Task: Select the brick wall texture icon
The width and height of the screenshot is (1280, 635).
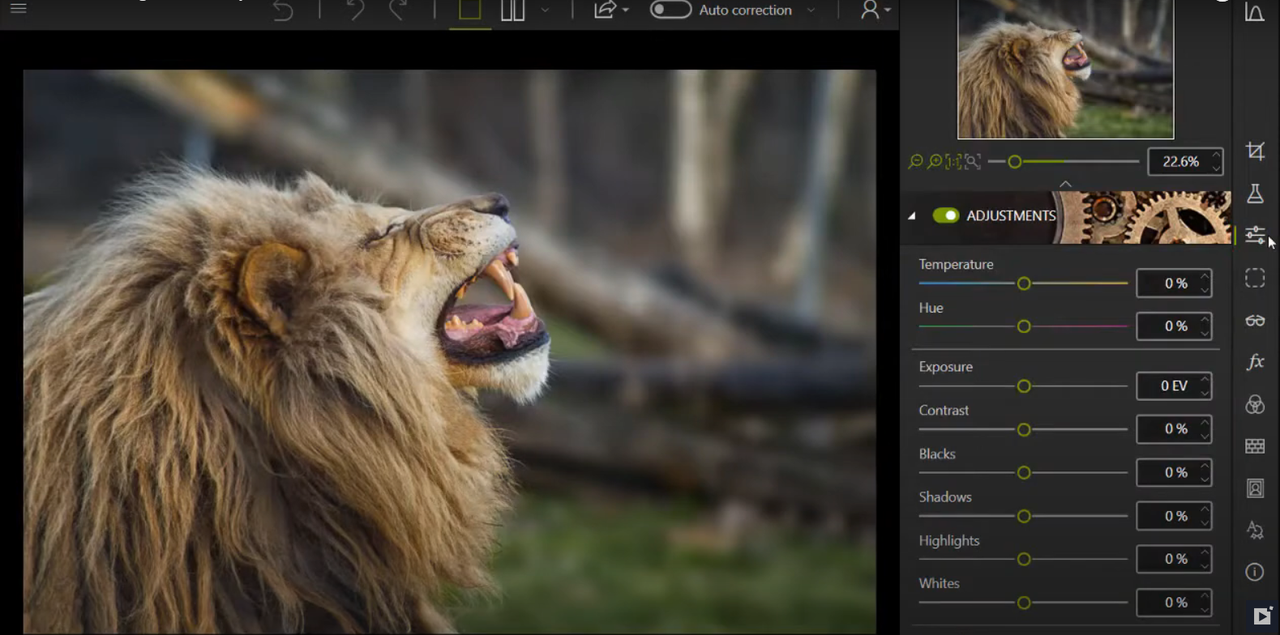Action: pos(1255,446)
